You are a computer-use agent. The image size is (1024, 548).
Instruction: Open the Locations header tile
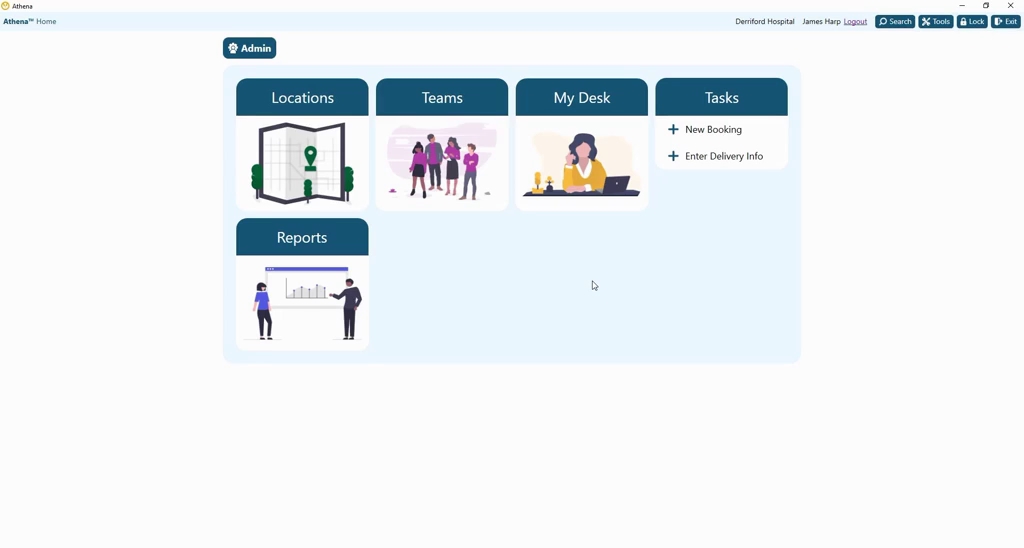302,97
